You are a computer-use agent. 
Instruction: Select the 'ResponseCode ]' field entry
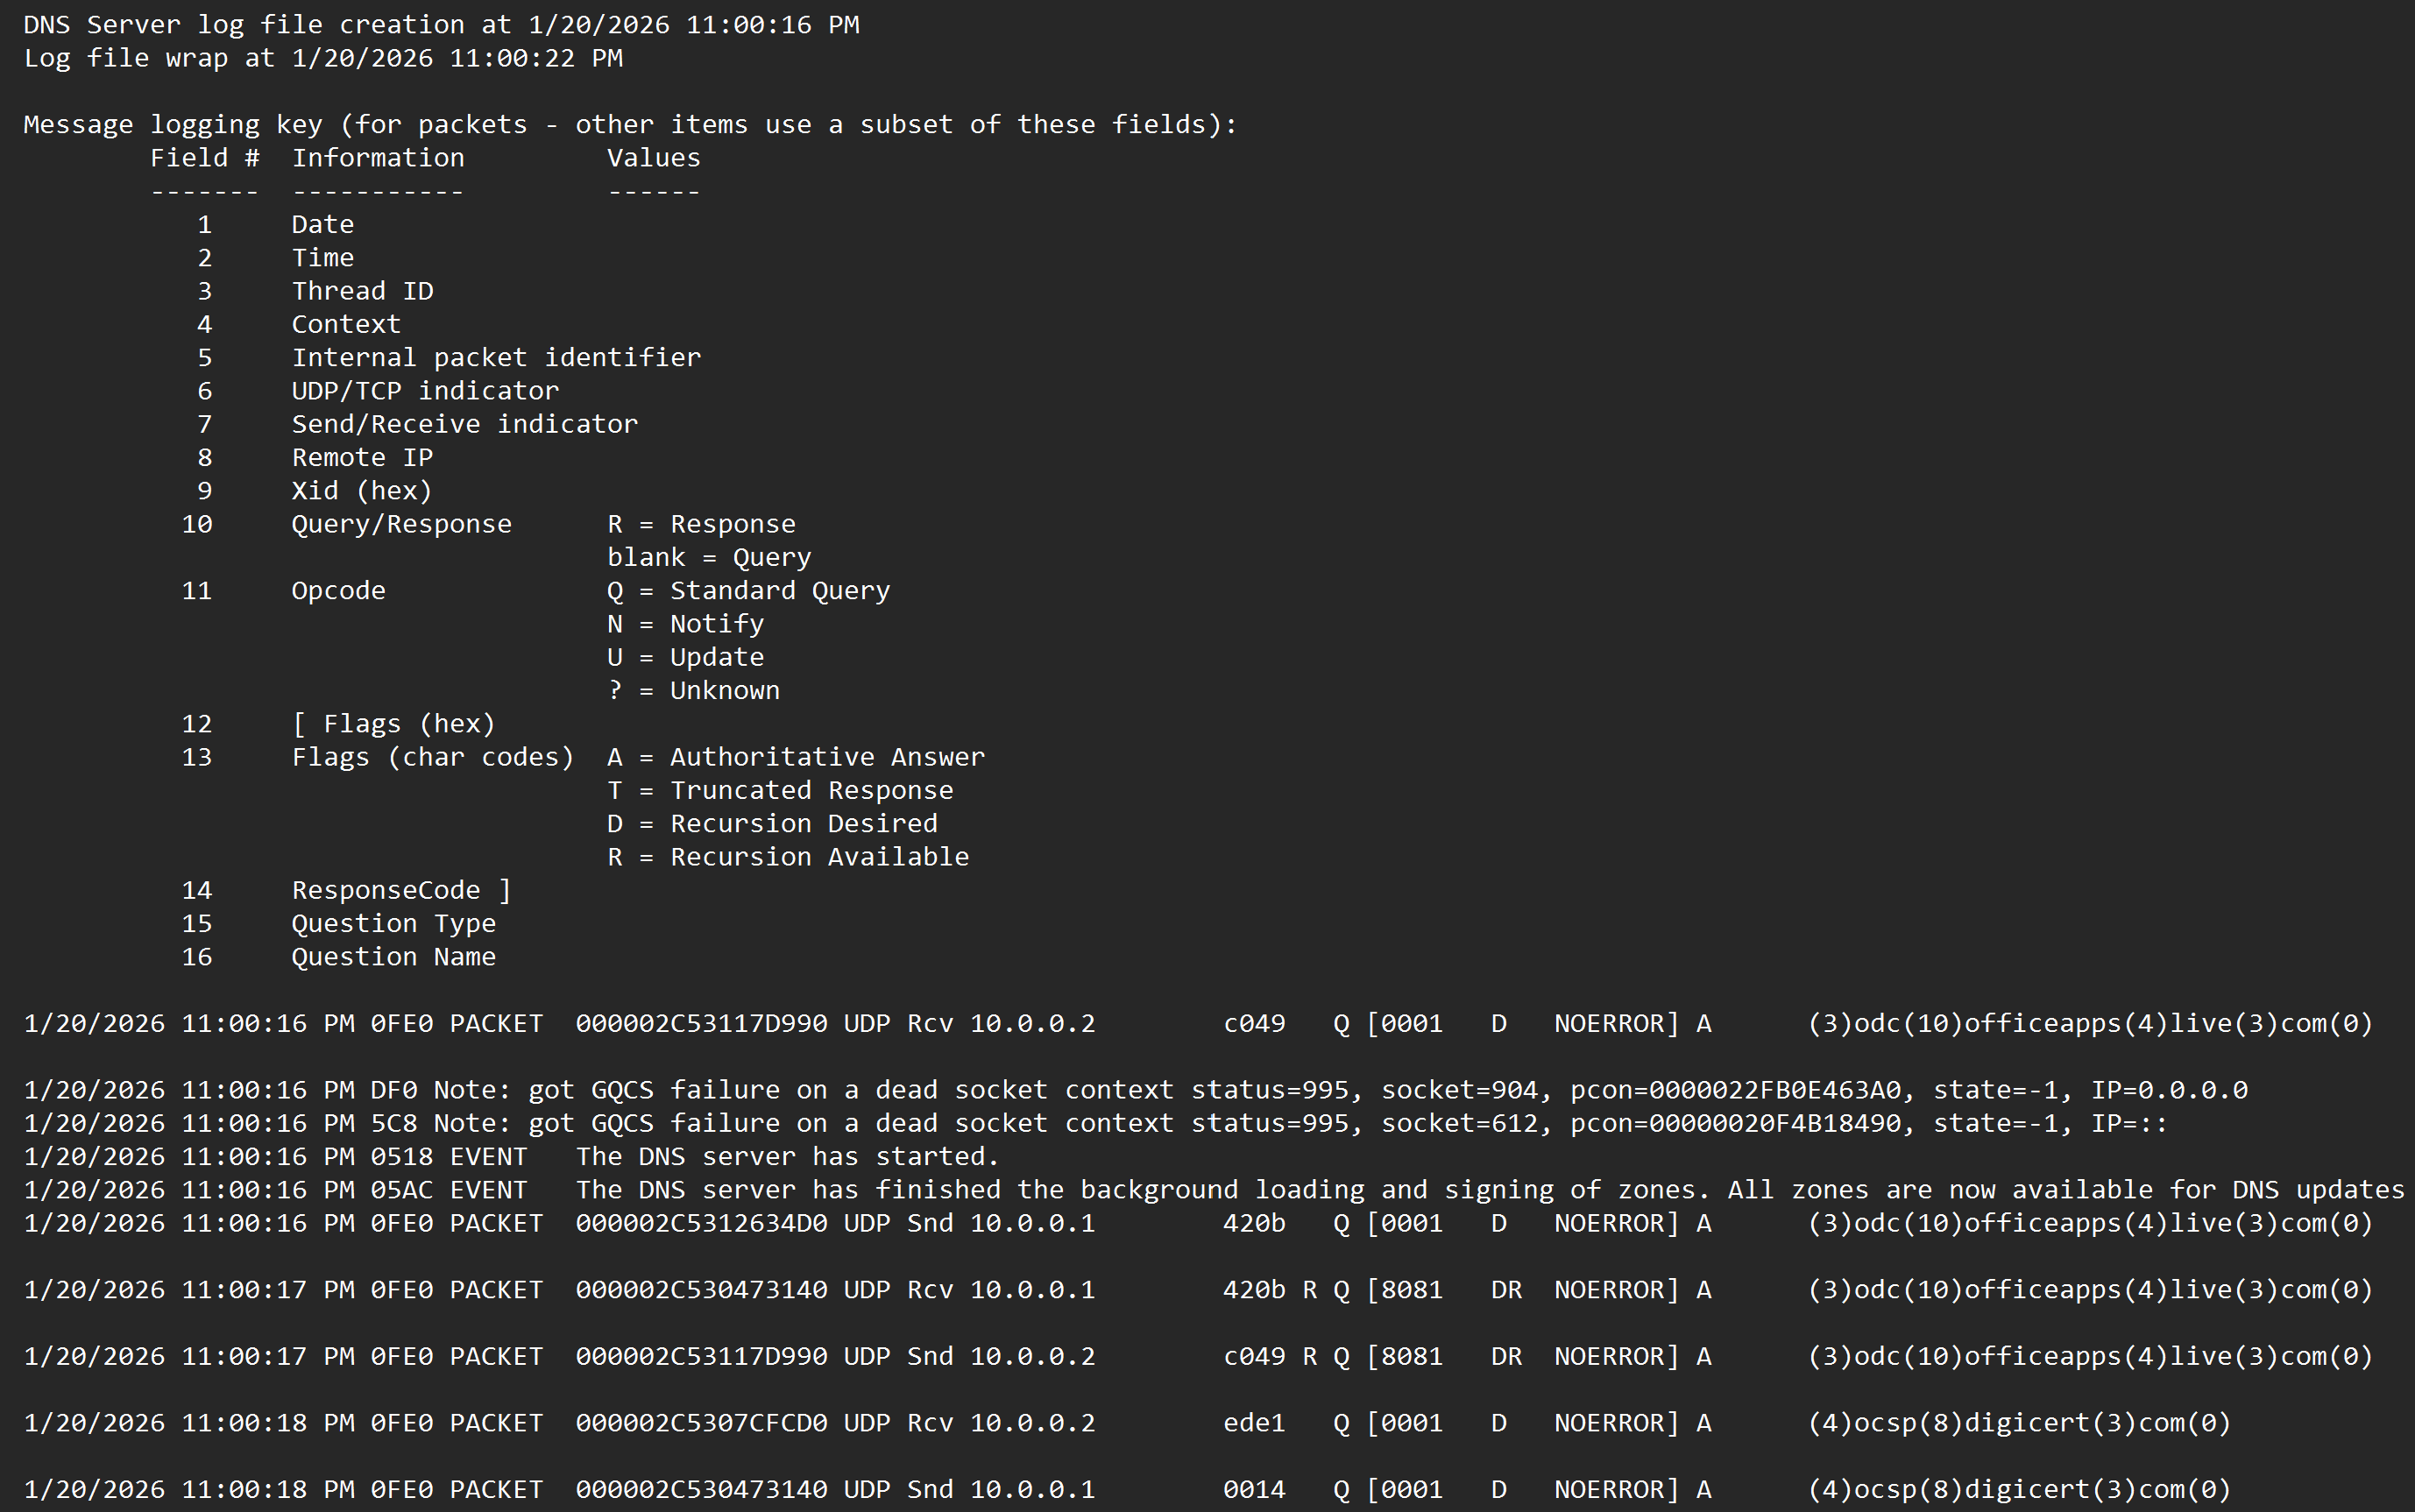(400, 889)
